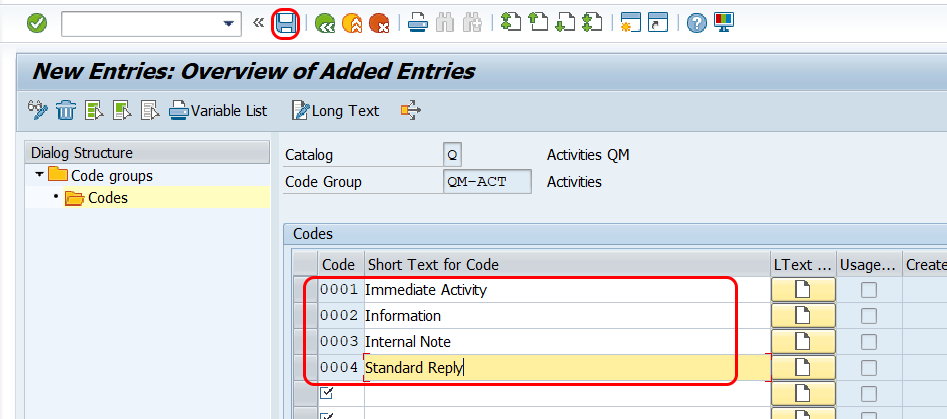The image size is (947, 419).
Task: Open long text for Information row
Action: point(803,316)
